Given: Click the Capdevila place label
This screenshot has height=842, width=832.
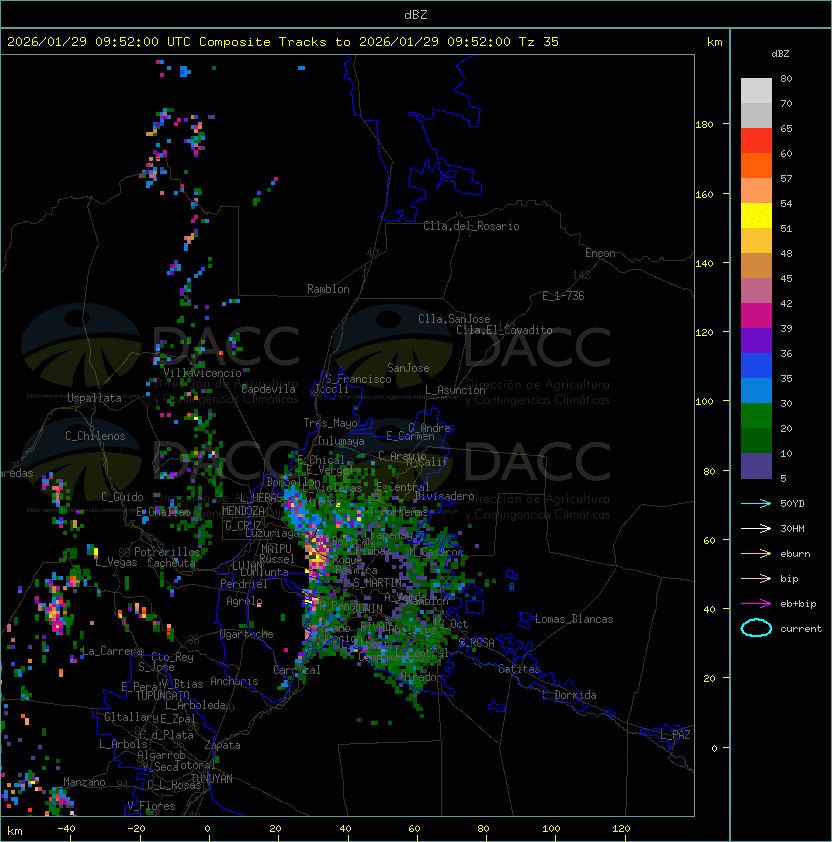Looking at the screenshot, I should coord(268,389).
